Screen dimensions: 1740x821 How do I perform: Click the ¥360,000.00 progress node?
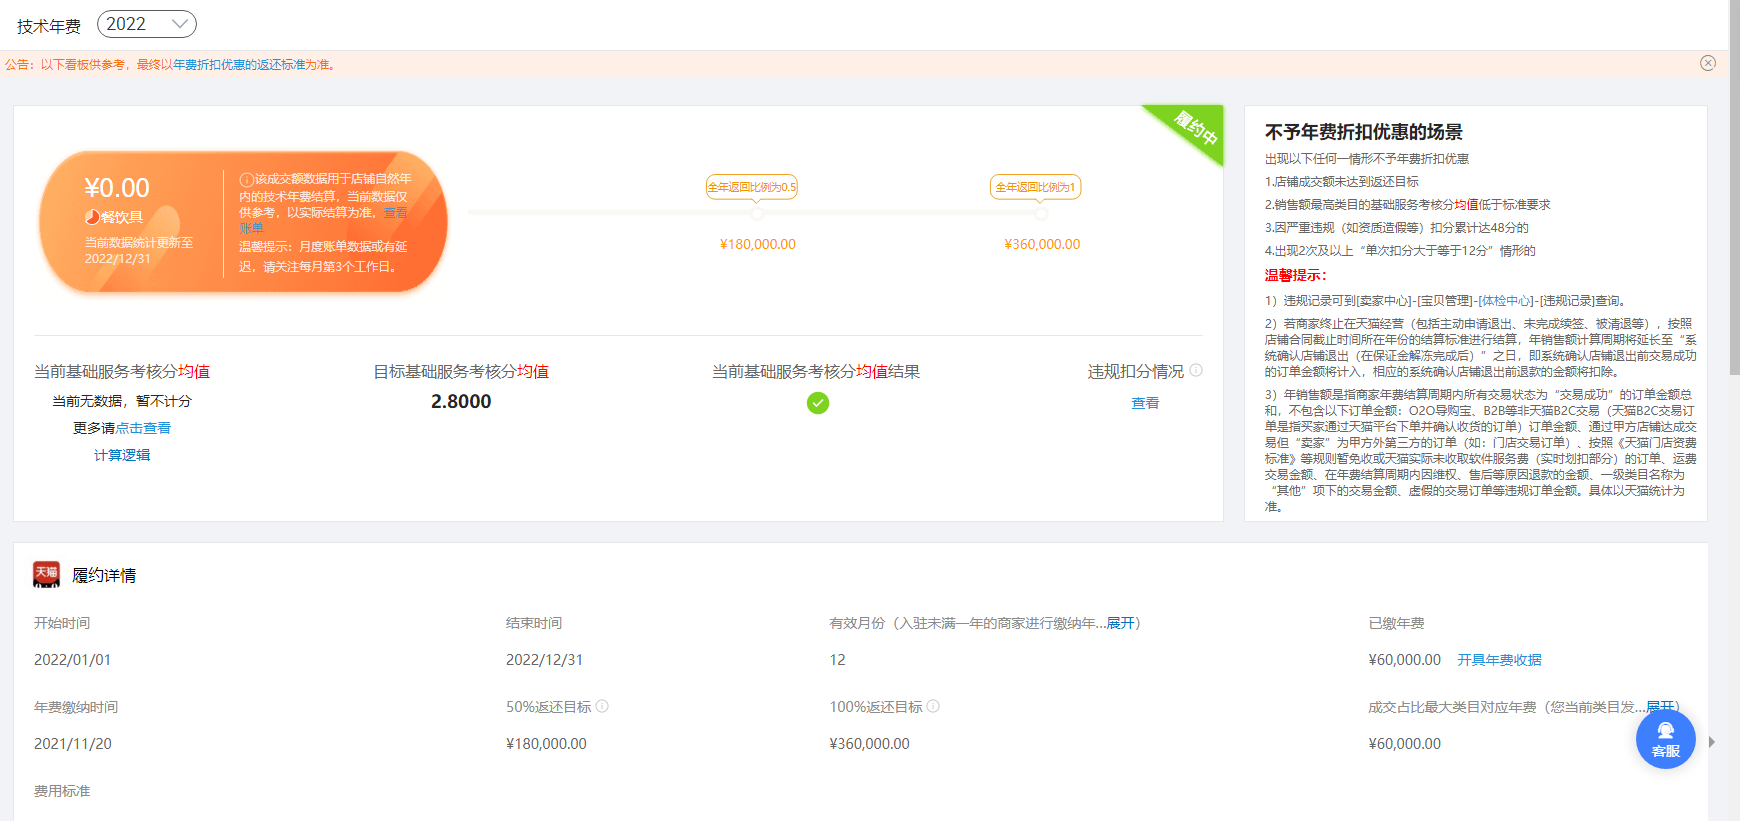pos(1041,213)
